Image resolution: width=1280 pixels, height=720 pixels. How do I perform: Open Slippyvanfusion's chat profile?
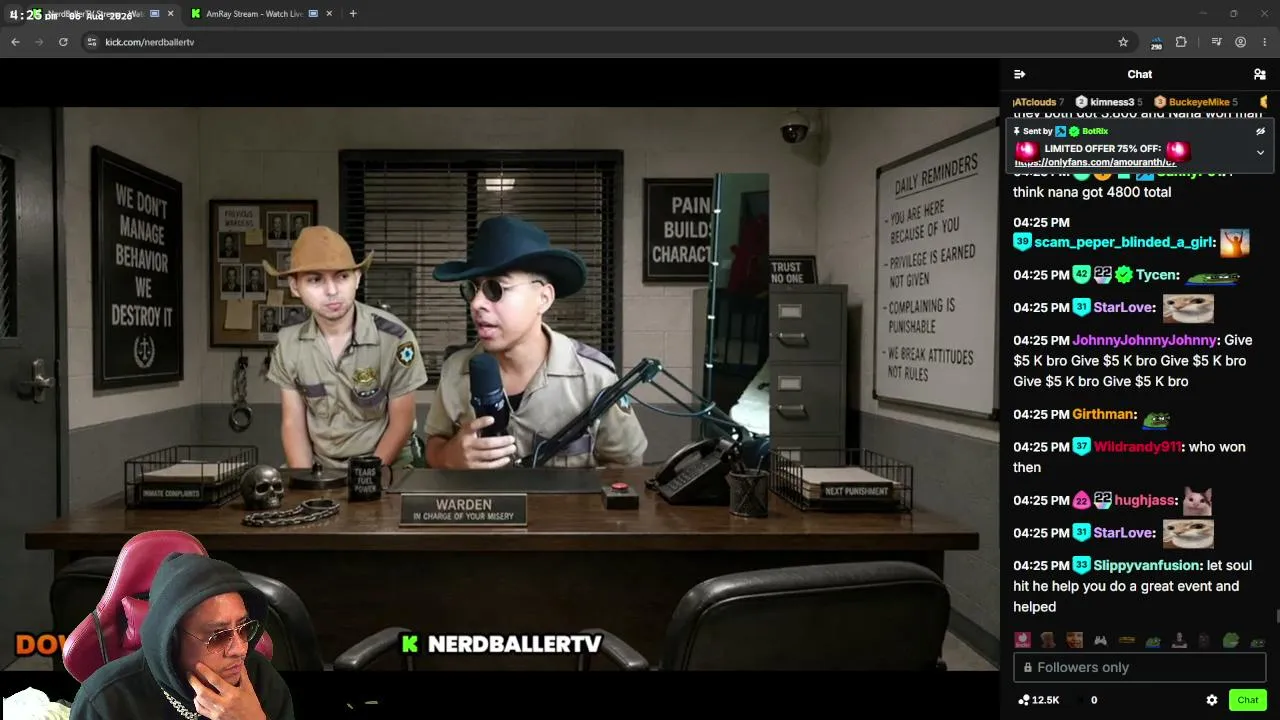pos(1147,565)
